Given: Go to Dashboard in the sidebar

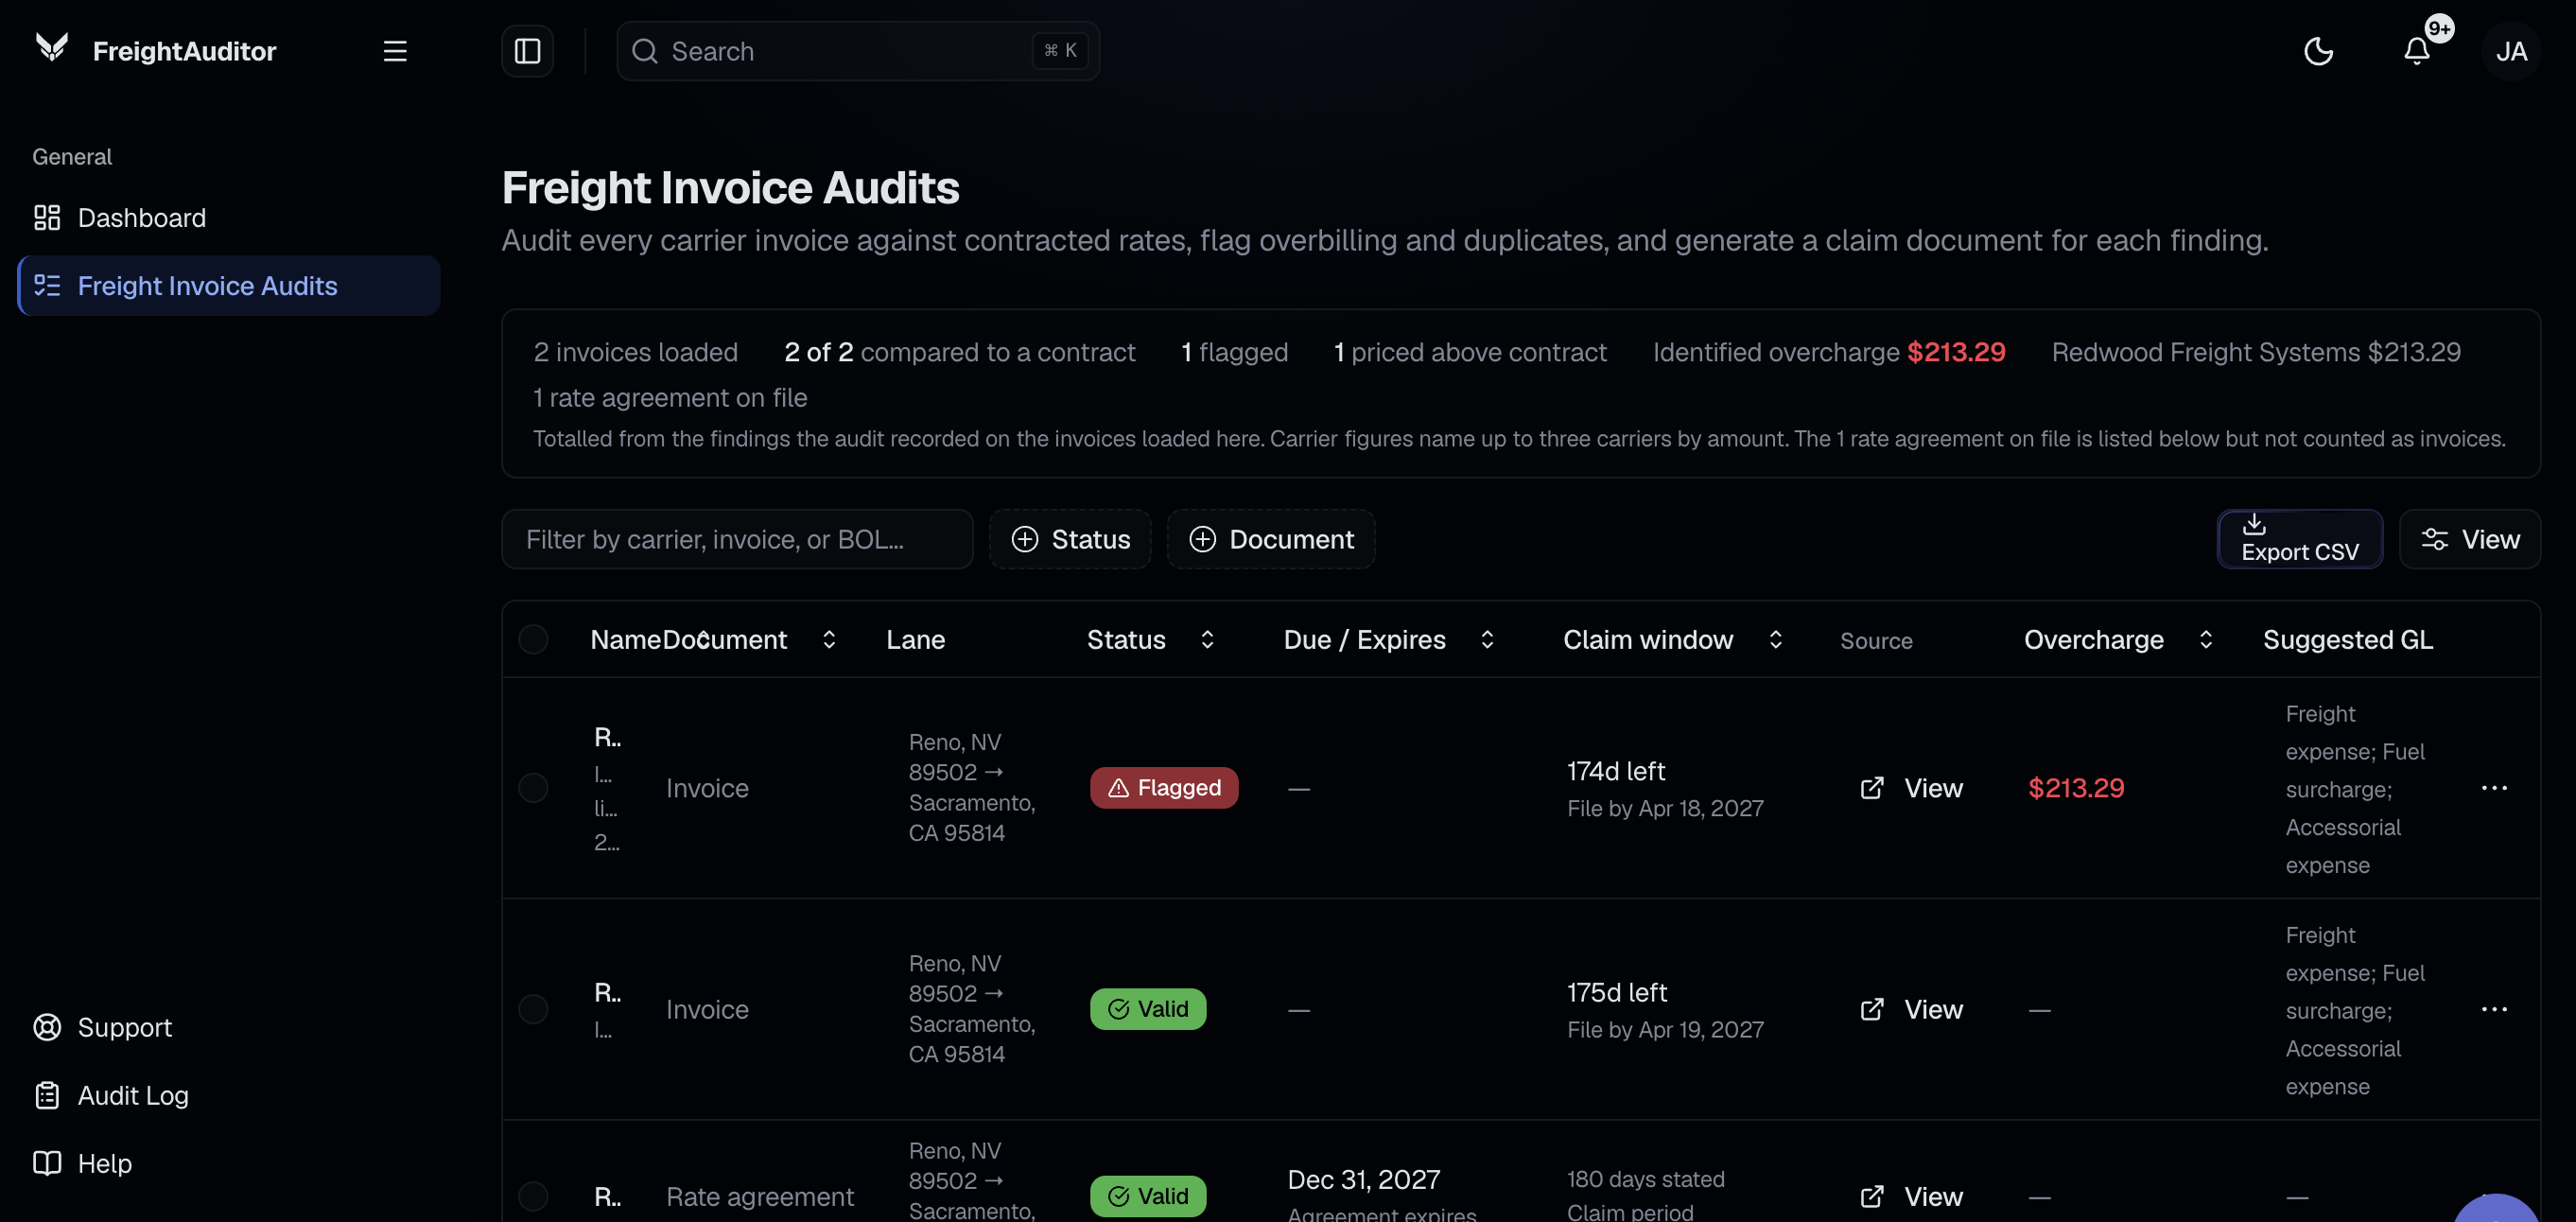Looking at the screenshot, I should pos(229,217).
